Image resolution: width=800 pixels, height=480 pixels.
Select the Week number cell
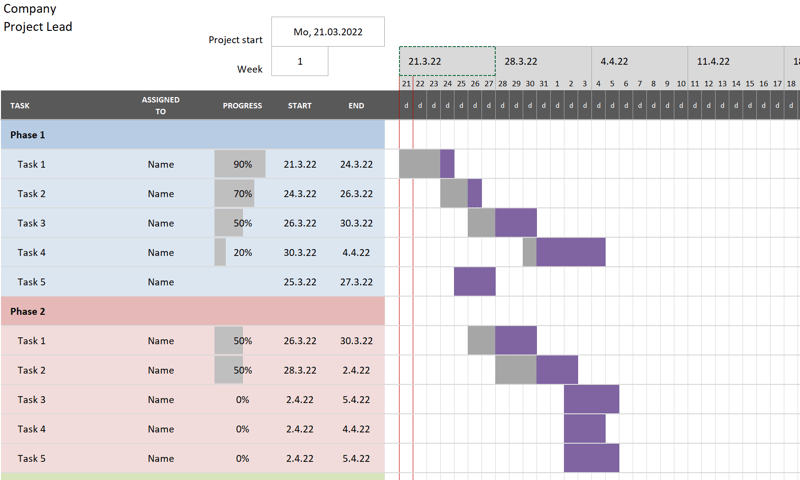[300, 61]
